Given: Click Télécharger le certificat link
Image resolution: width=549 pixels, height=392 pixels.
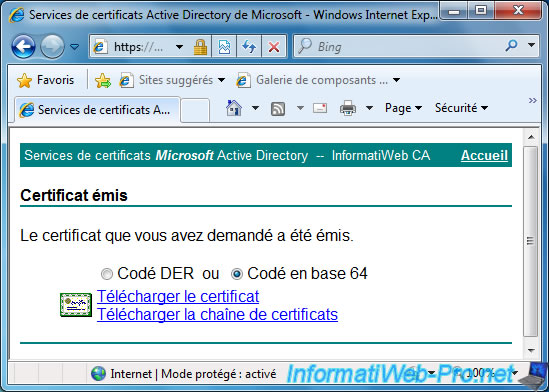Looking at the screenshot, I should pos(178,296).
